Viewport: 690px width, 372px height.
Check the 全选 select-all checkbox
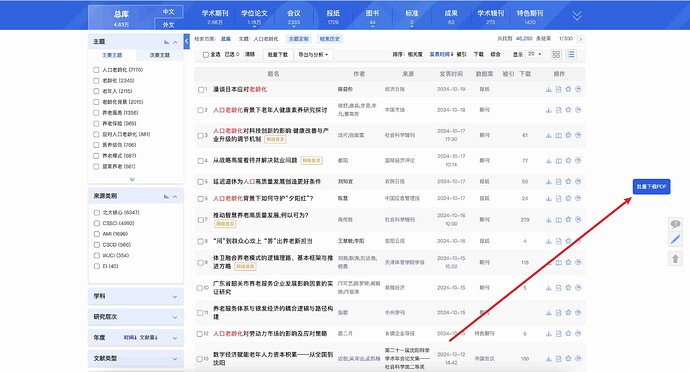(x=206, y=55)
